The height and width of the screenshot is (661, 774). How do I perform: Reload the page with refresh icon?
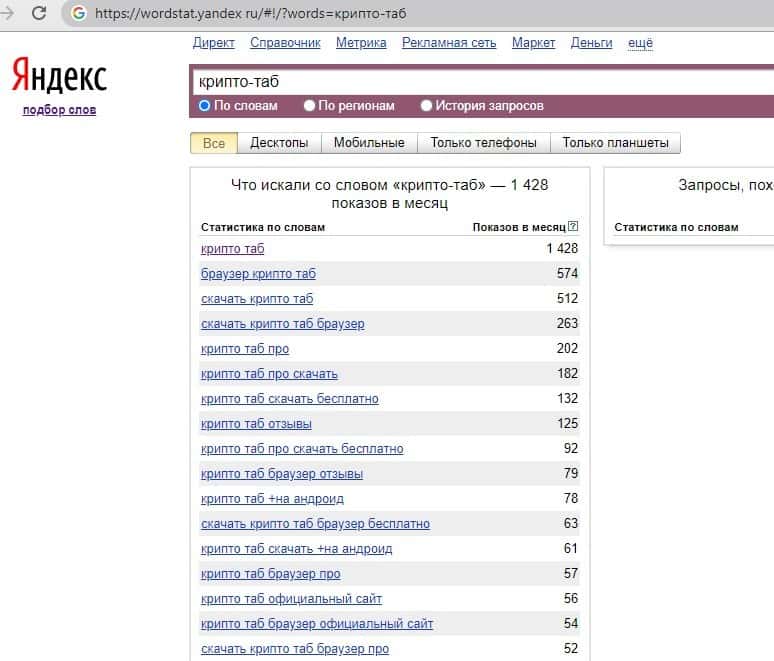[39, 14]
